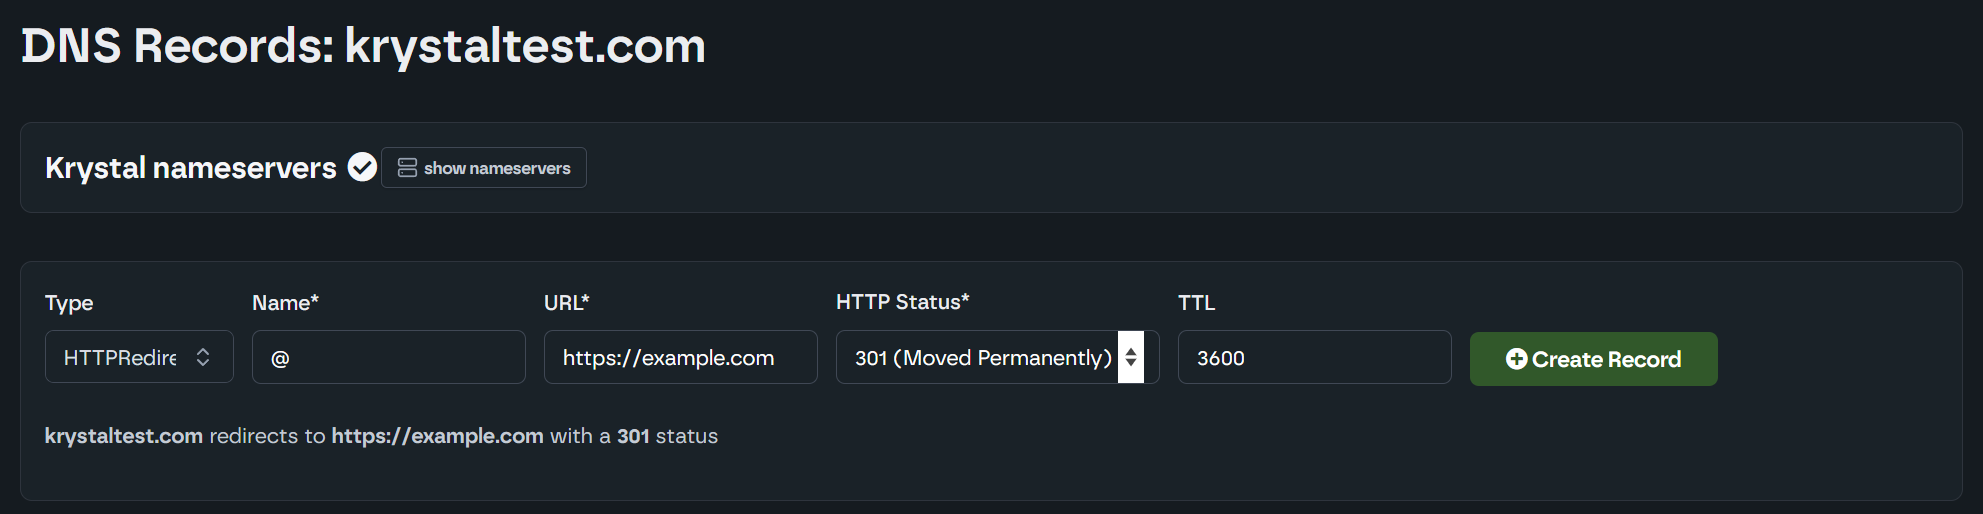The image size is (1983, 514).
Task: Click the TTL field label
Action: (1196, 303)
